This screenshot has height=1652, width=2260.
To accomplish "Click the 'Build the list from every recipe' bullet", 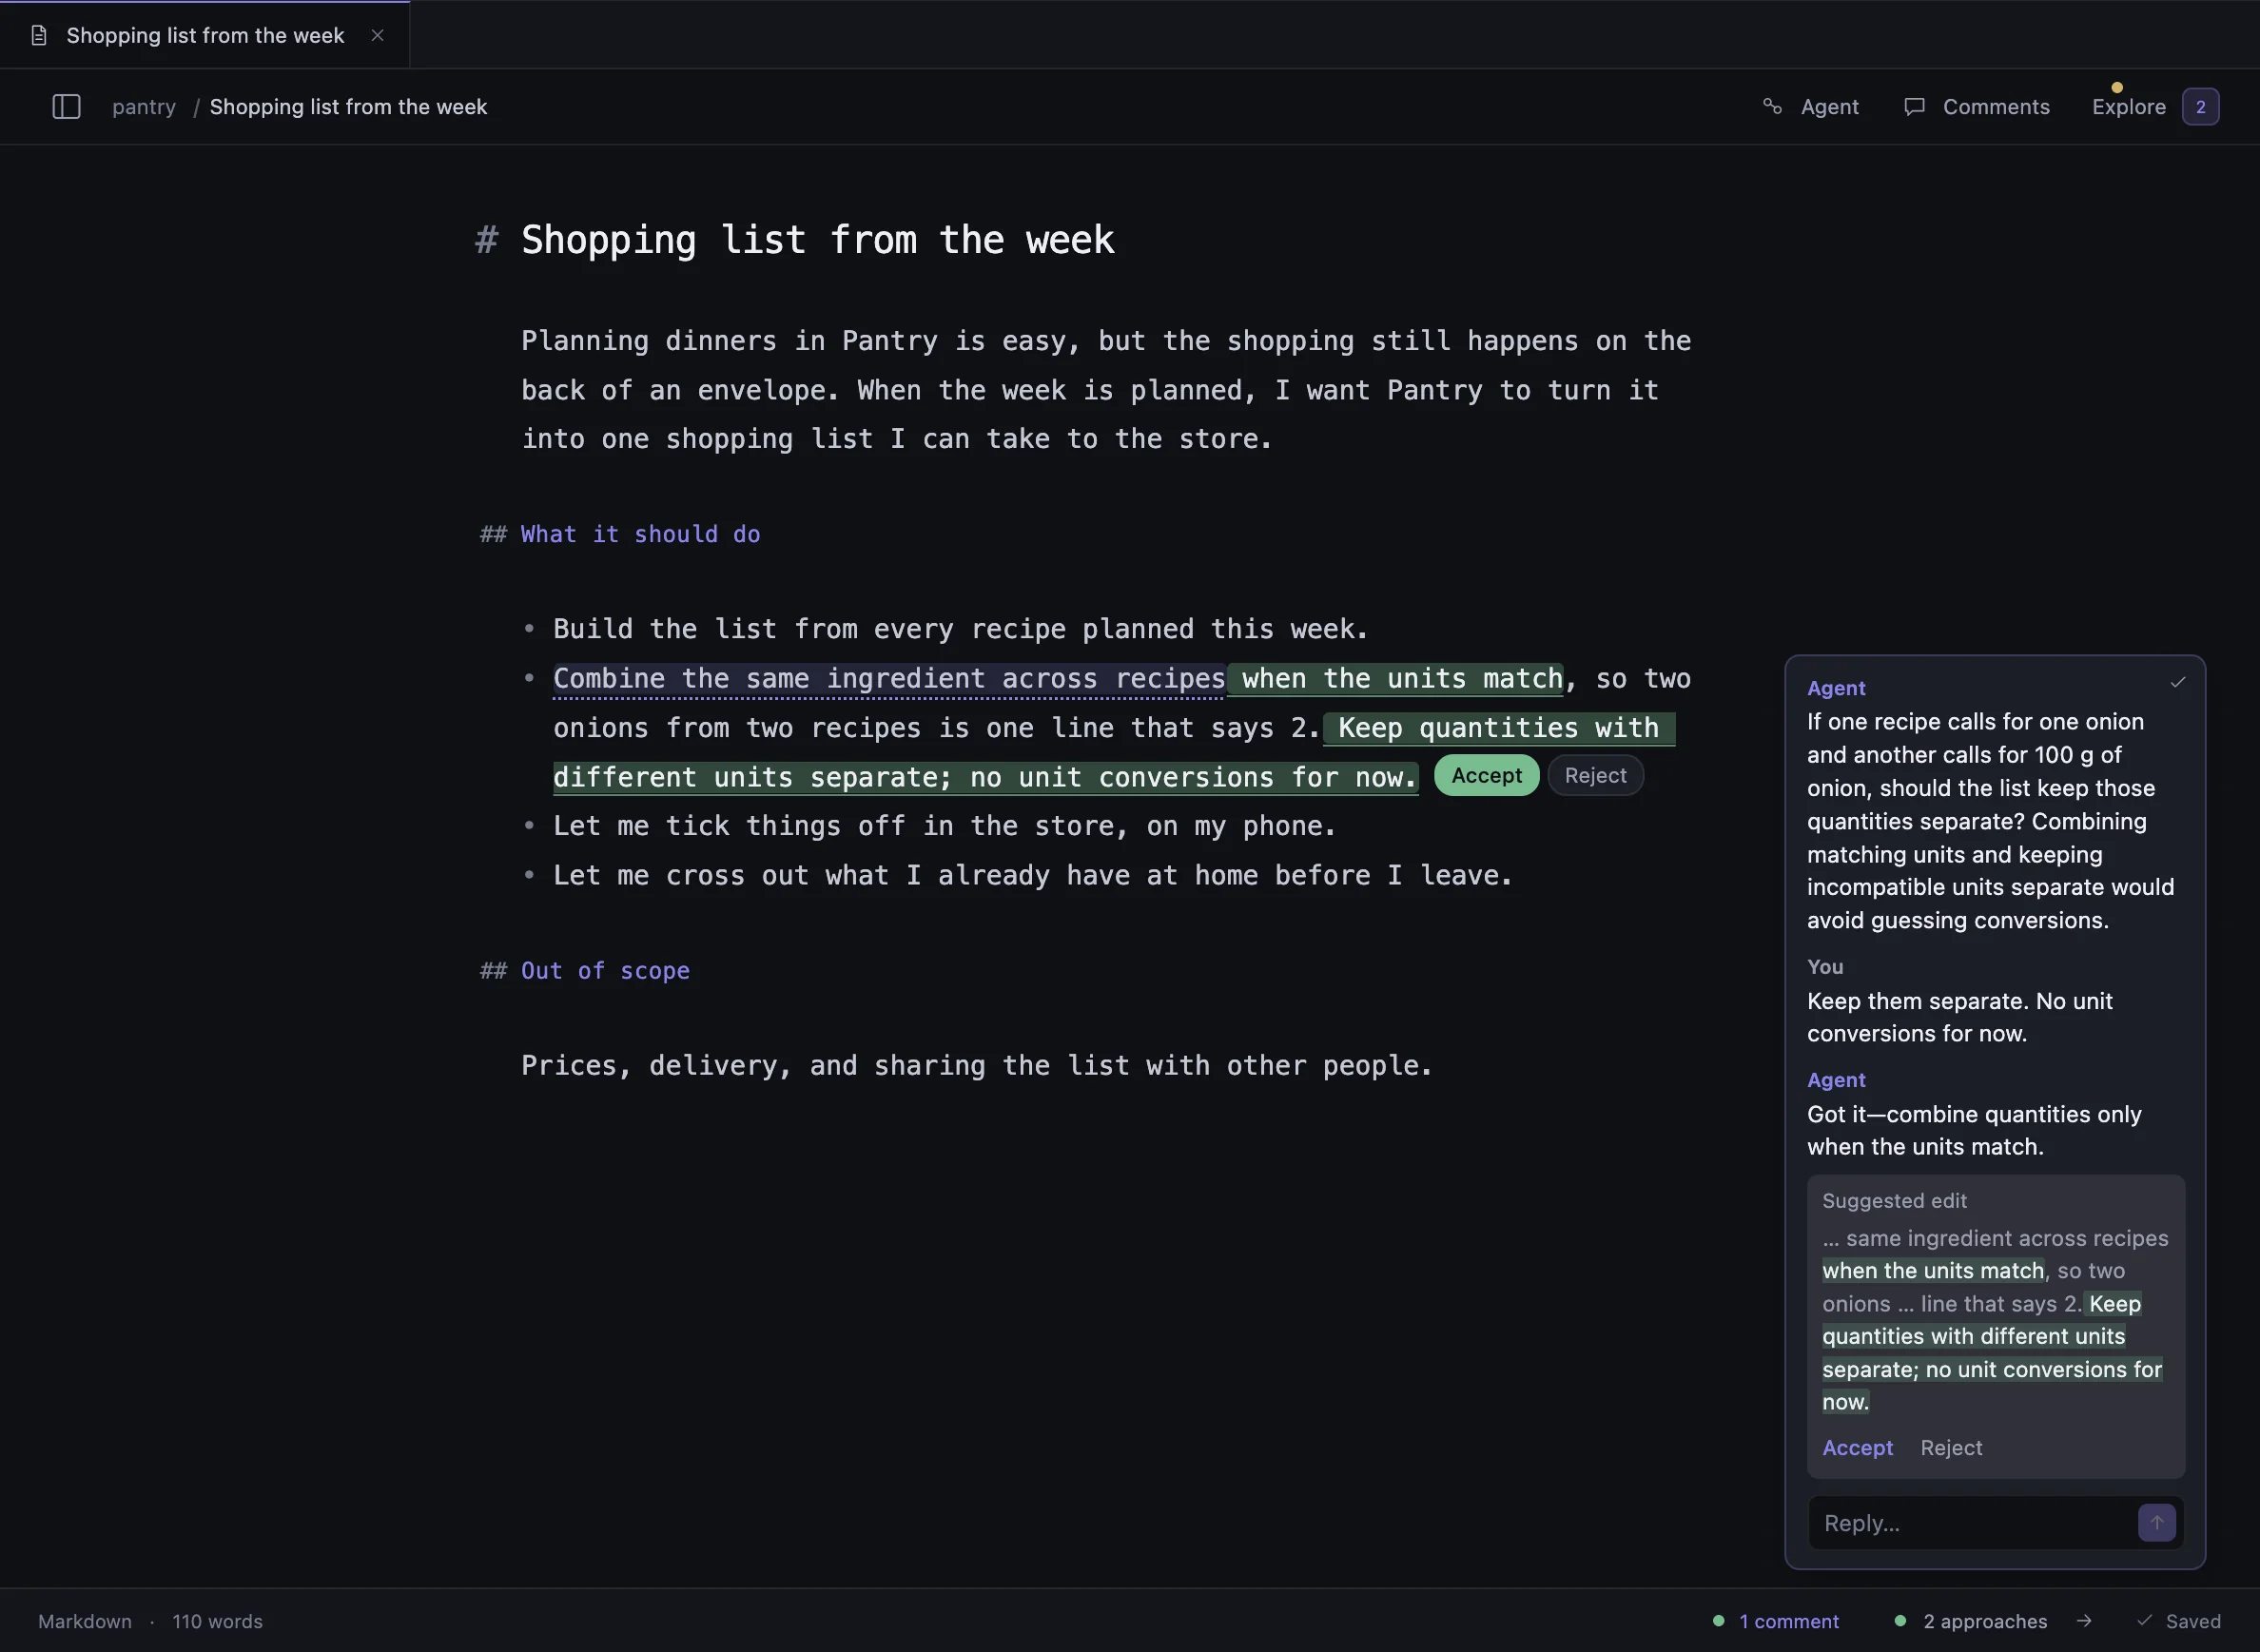I will [x=960, y=629].
